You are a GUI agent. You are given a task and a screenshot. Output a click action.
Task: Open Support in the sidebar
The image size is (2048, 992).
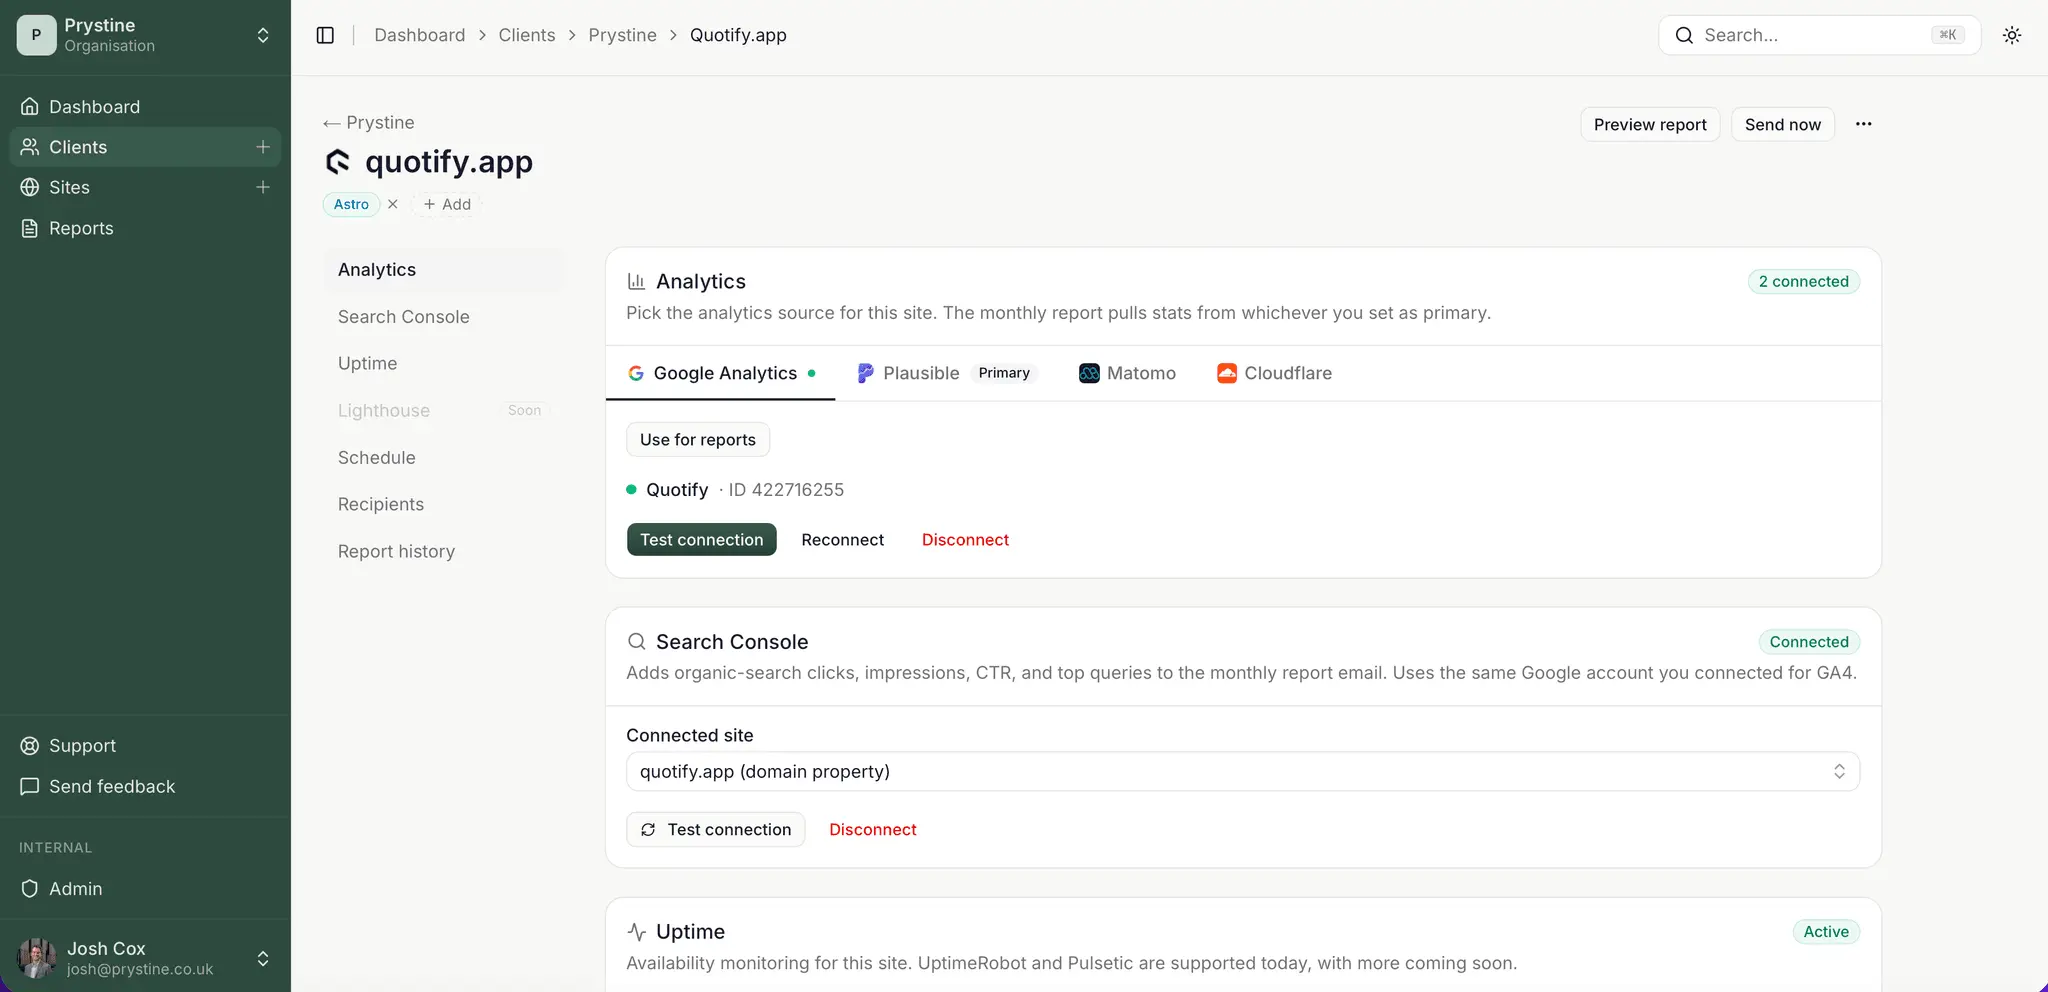[145, 746]
